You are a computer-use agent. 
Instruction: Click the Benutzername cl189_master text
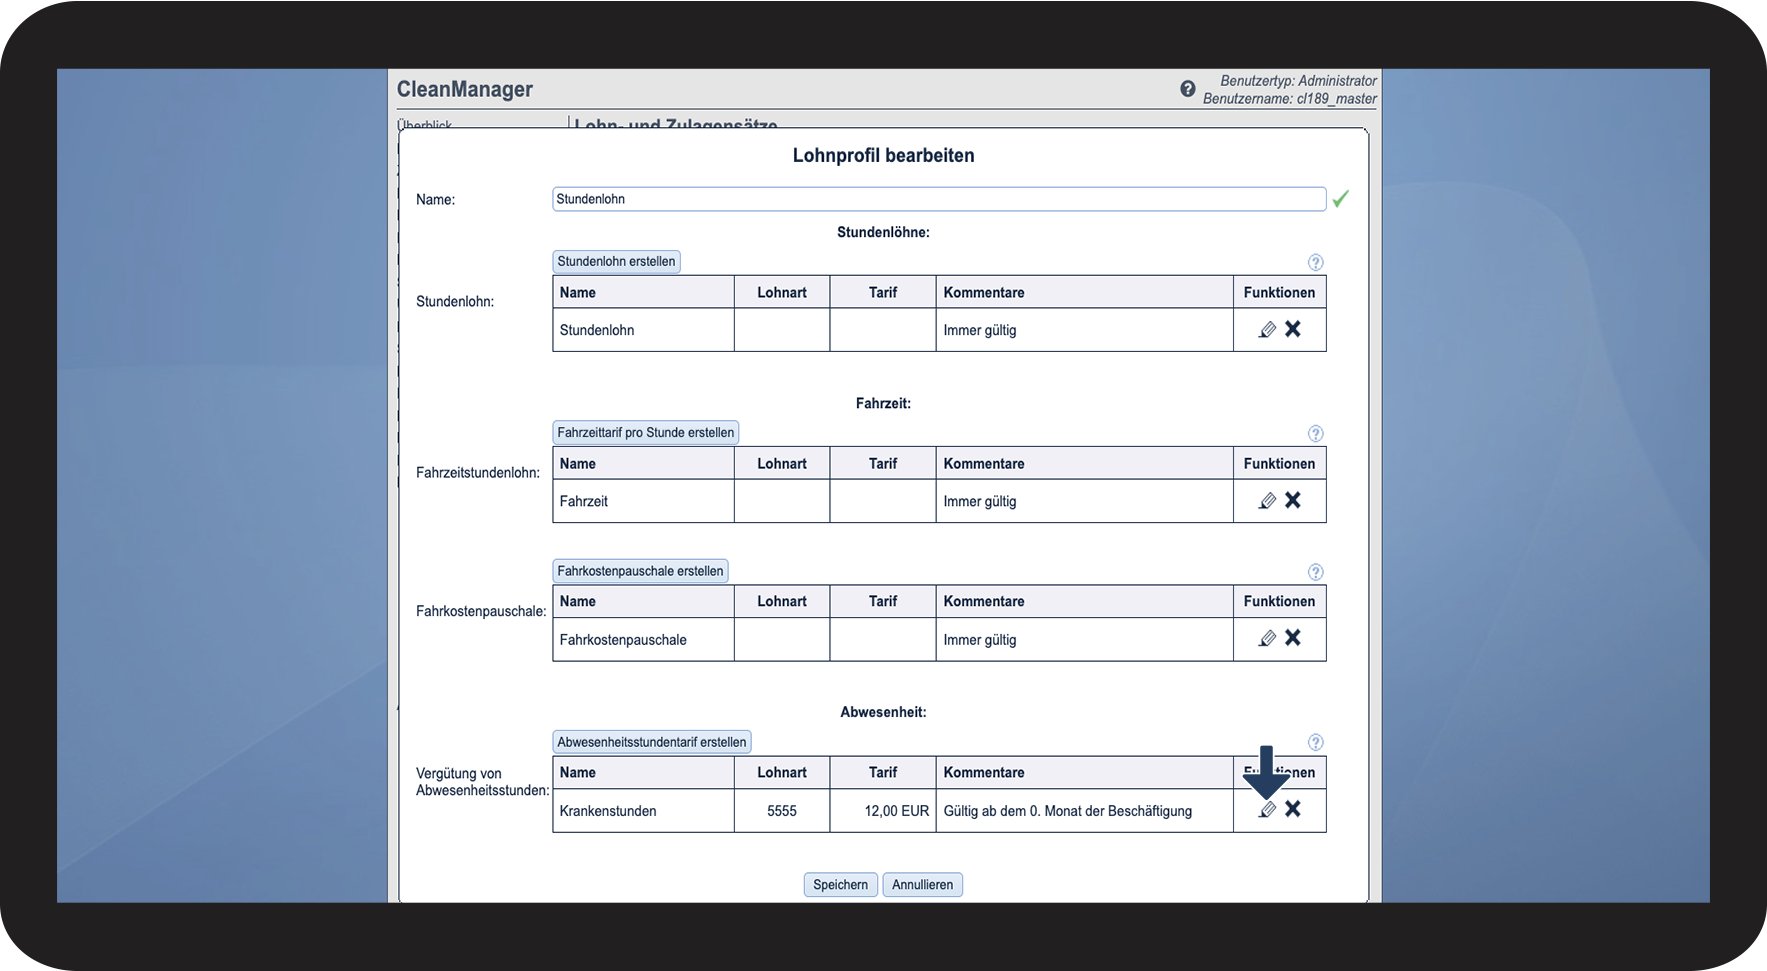[x=1290, y=99]
